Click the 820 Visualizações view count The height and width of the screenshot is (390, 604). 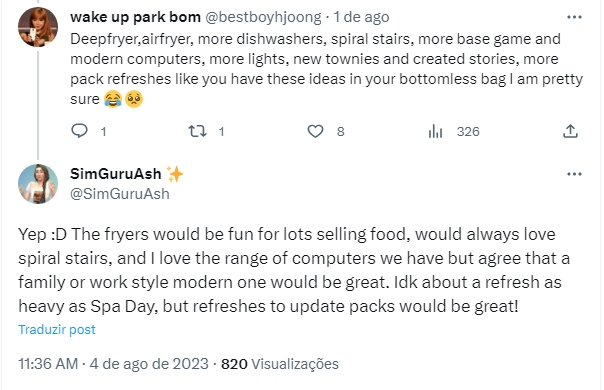tap(280, 364)
